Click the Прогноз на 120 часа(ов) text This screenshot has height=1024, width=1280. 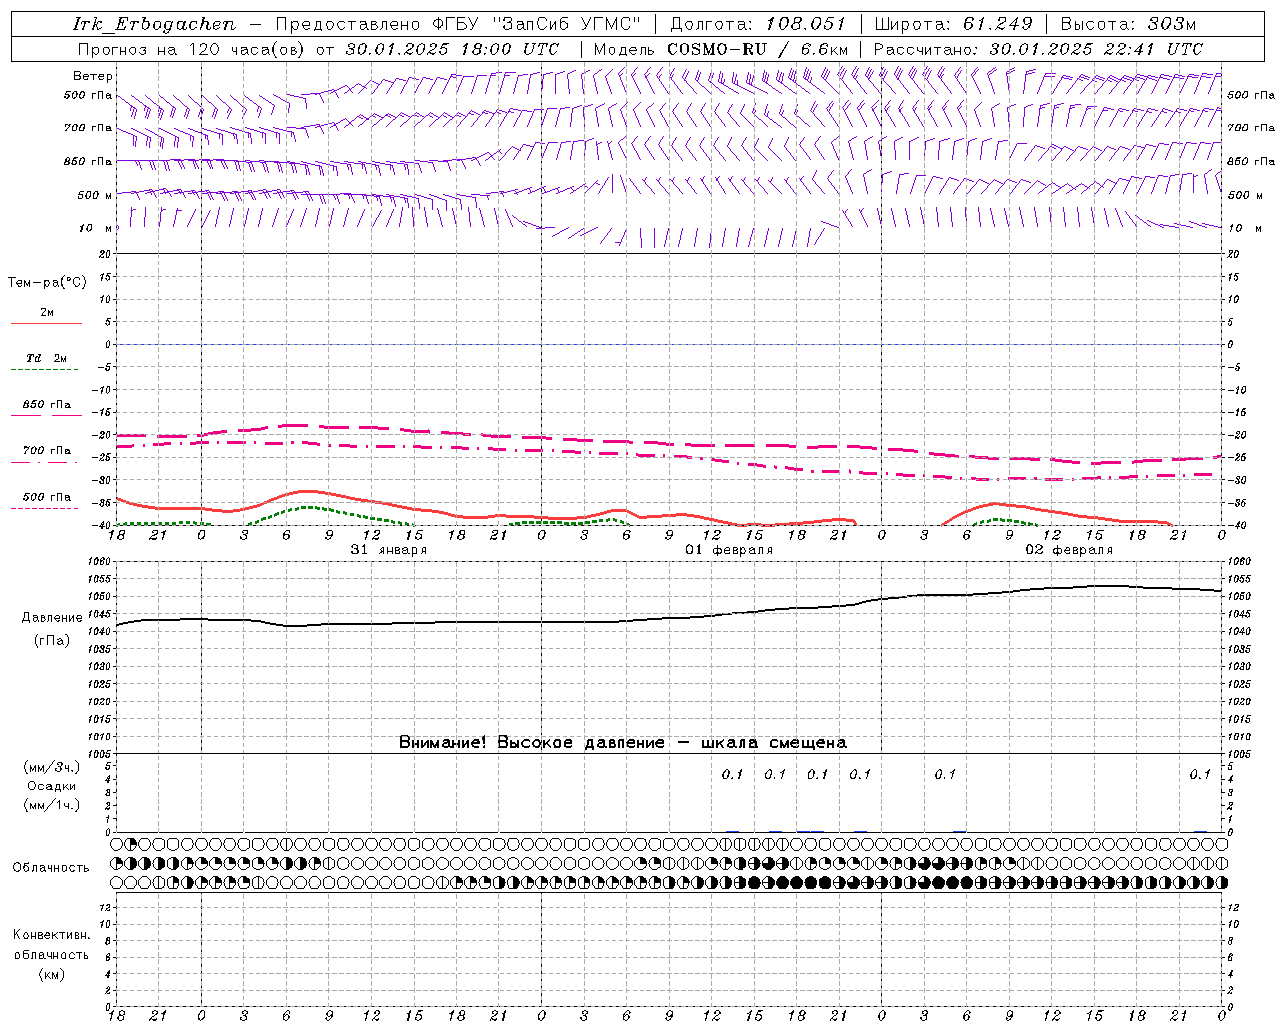pyautogui.click(x=193, y=49)
